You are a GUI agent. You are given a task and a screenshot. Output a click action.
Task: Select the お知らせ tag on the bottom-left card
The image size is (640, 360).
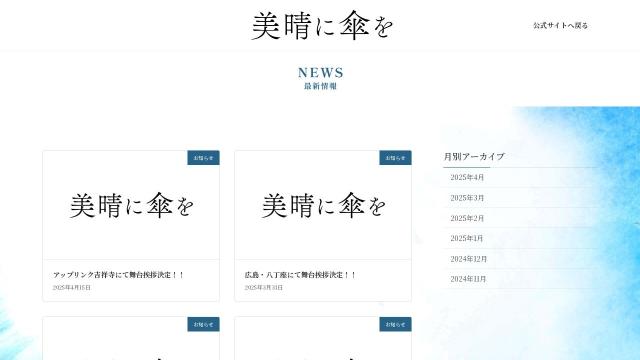203,324
